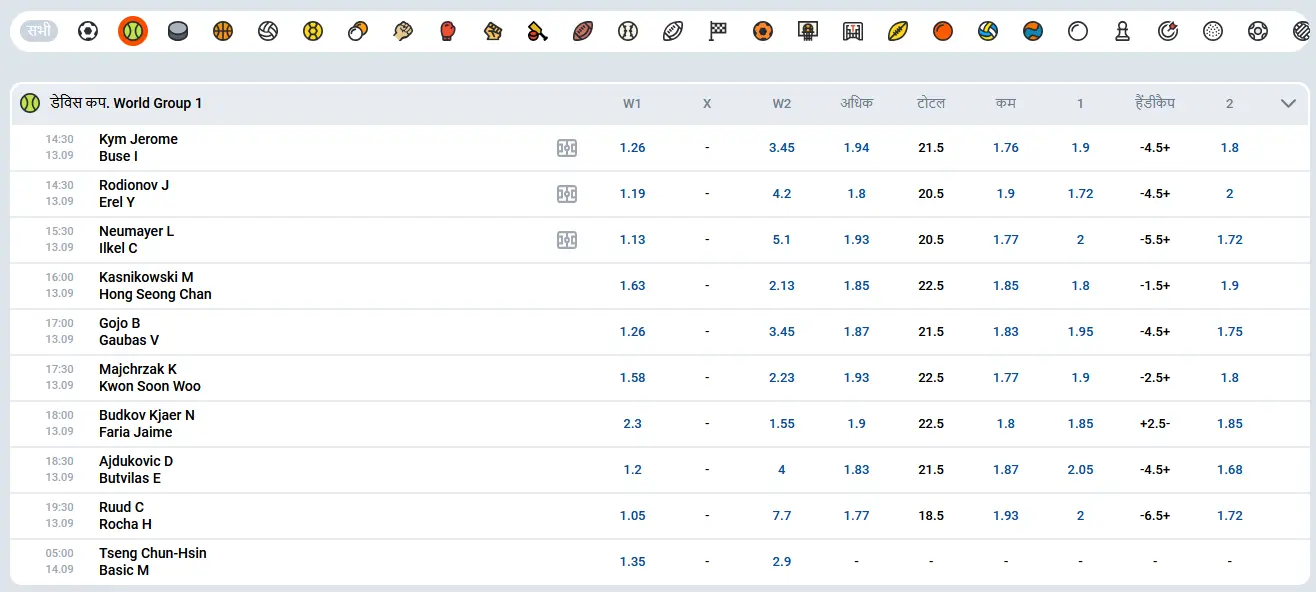Select the chess pawn icon
1316x592 pixels.
1123,31
